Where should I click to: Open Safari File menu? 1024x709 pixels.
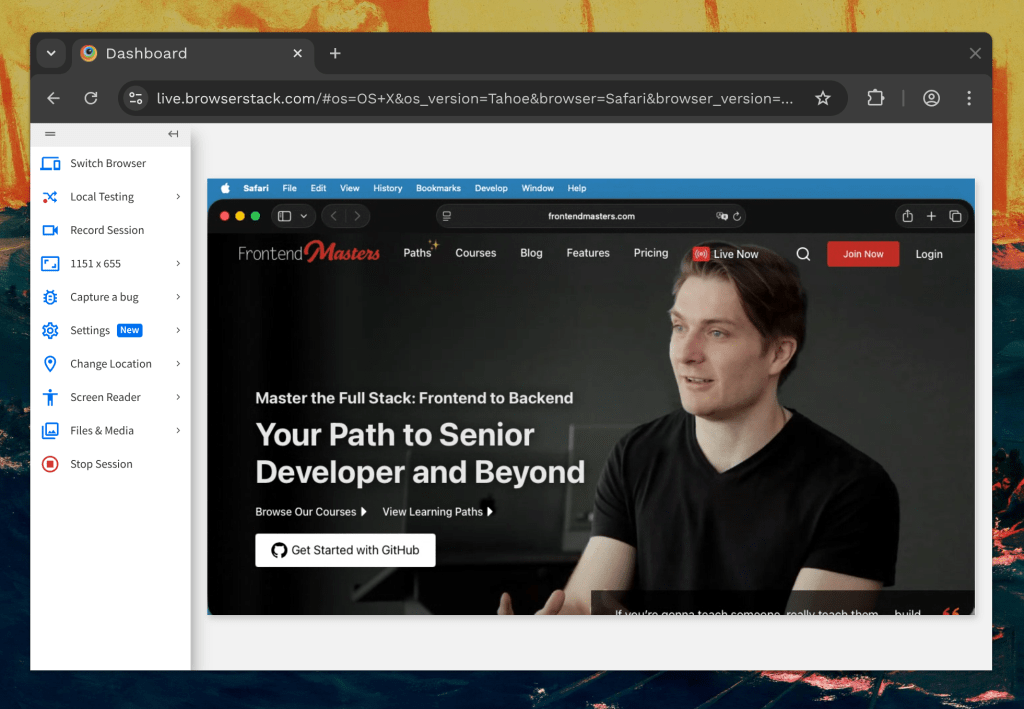coord(289,188)
